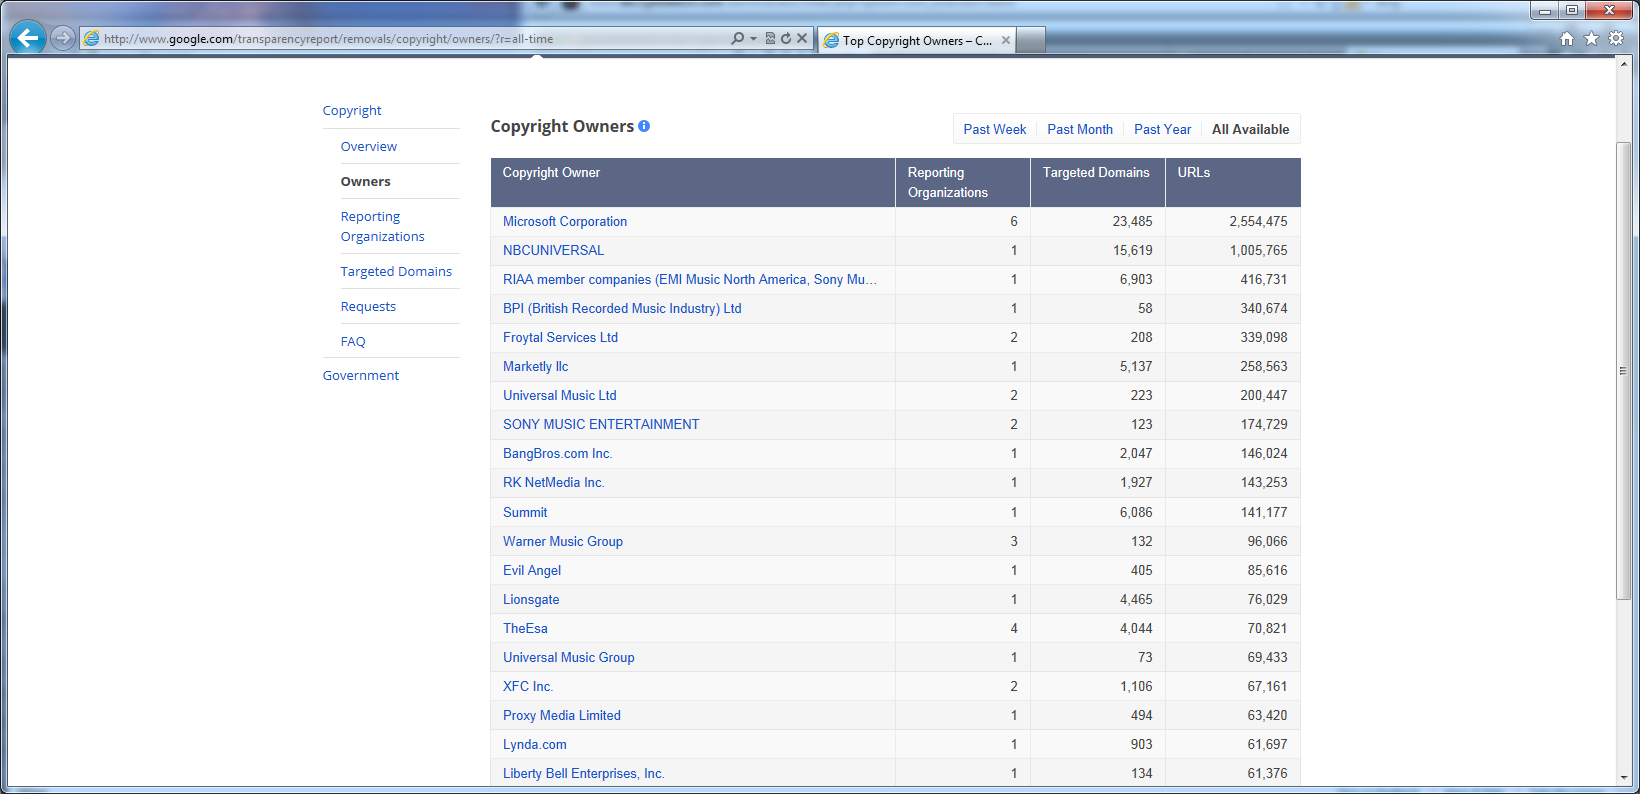
Task: Click the 23,485 targeted domains value
Action: (x=1132, y=221)
